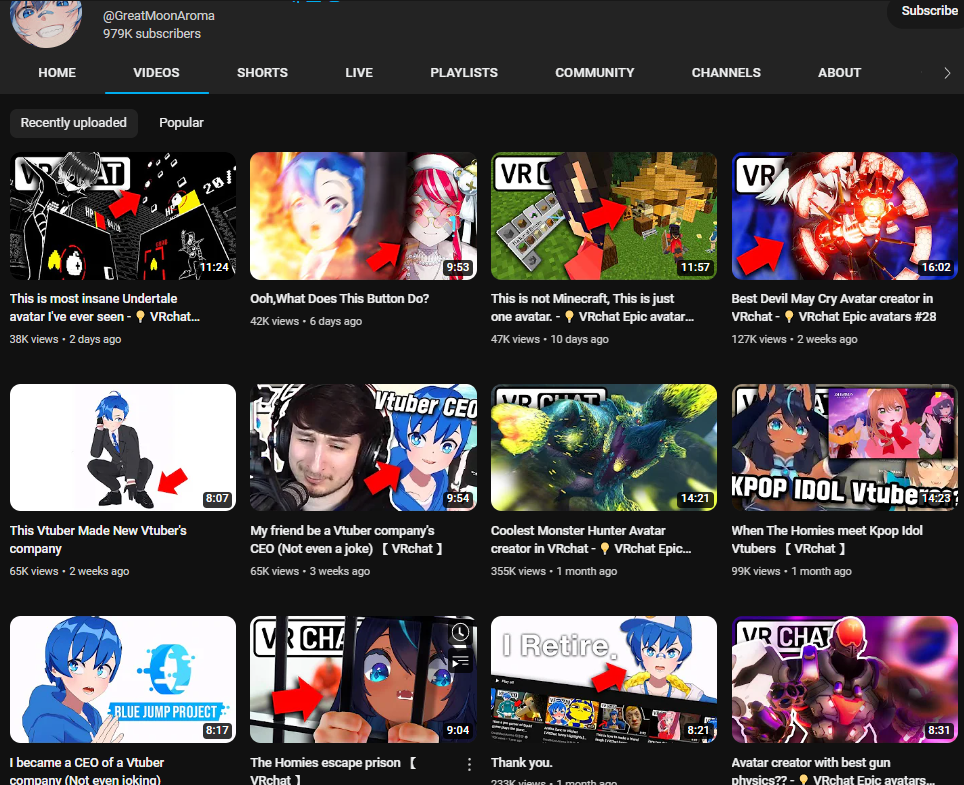
Task: Open the insane Undertale avatar video title
Action: click(105, 307)
